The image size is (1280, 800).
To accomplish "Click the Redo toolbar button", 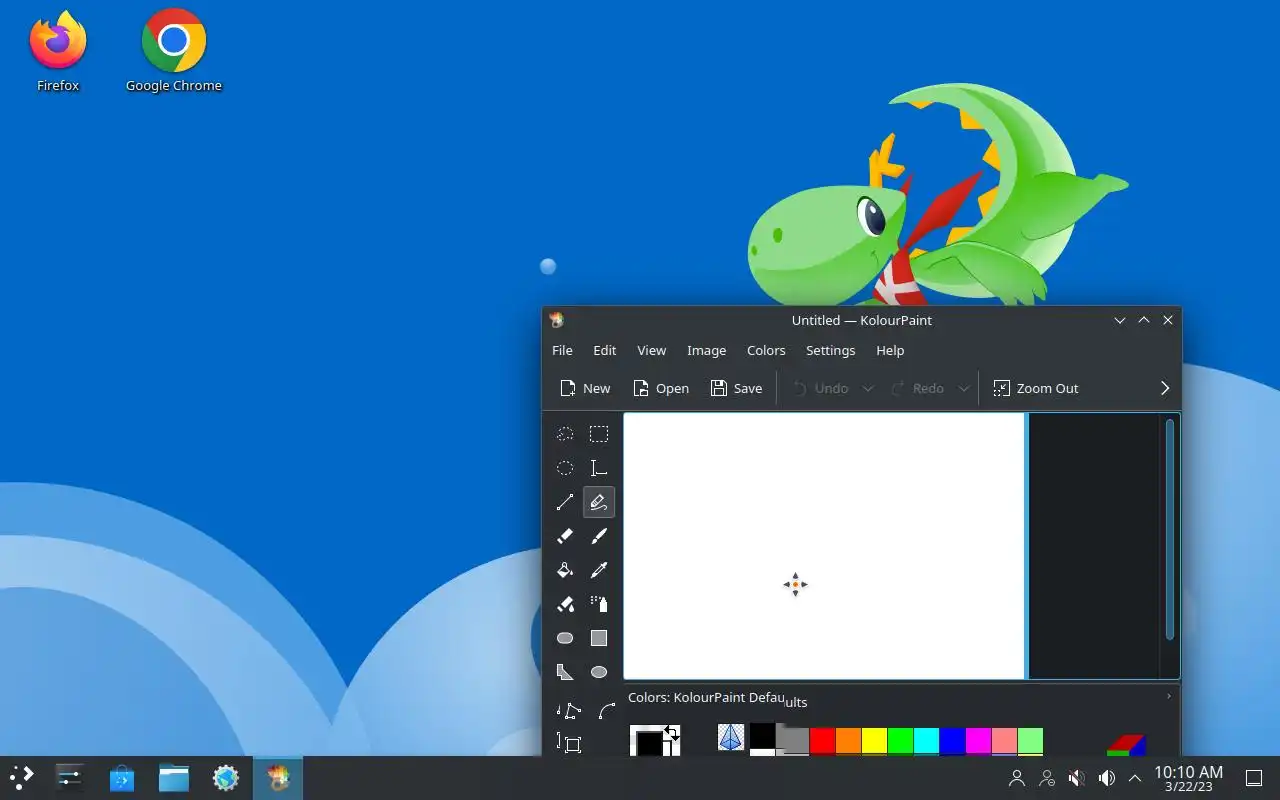I will [916, 388].
